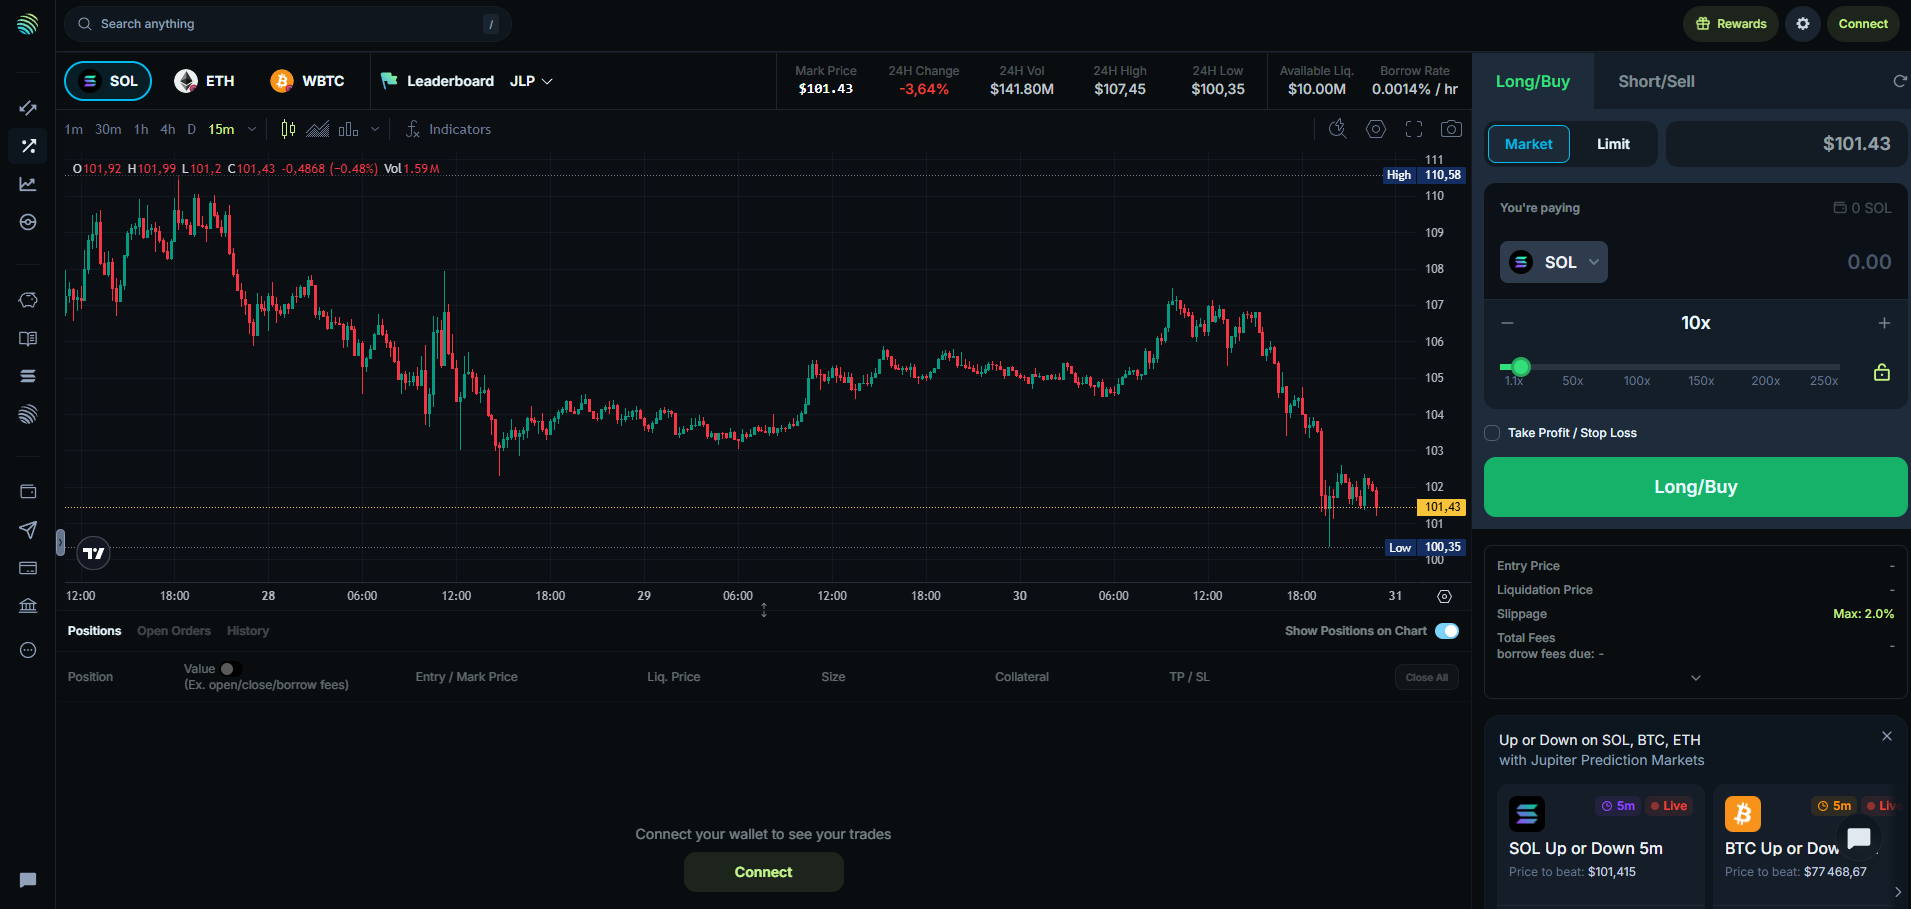The height and width of the screenshot is (909, 1911).
Task: Expand the JLP dropdown
Action: click(x=531, y=81)
